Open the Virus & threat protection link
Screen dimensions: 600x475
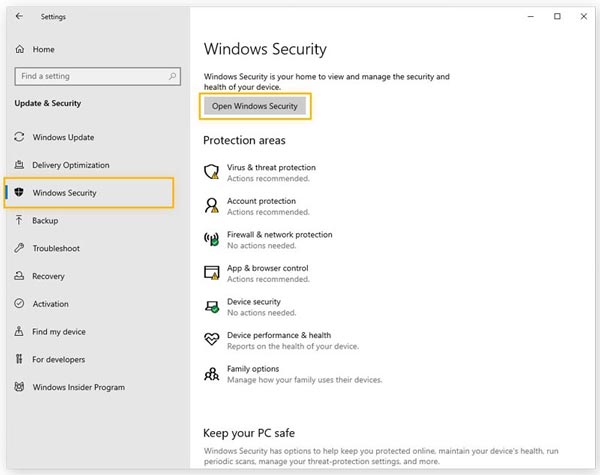coord(271,168)
